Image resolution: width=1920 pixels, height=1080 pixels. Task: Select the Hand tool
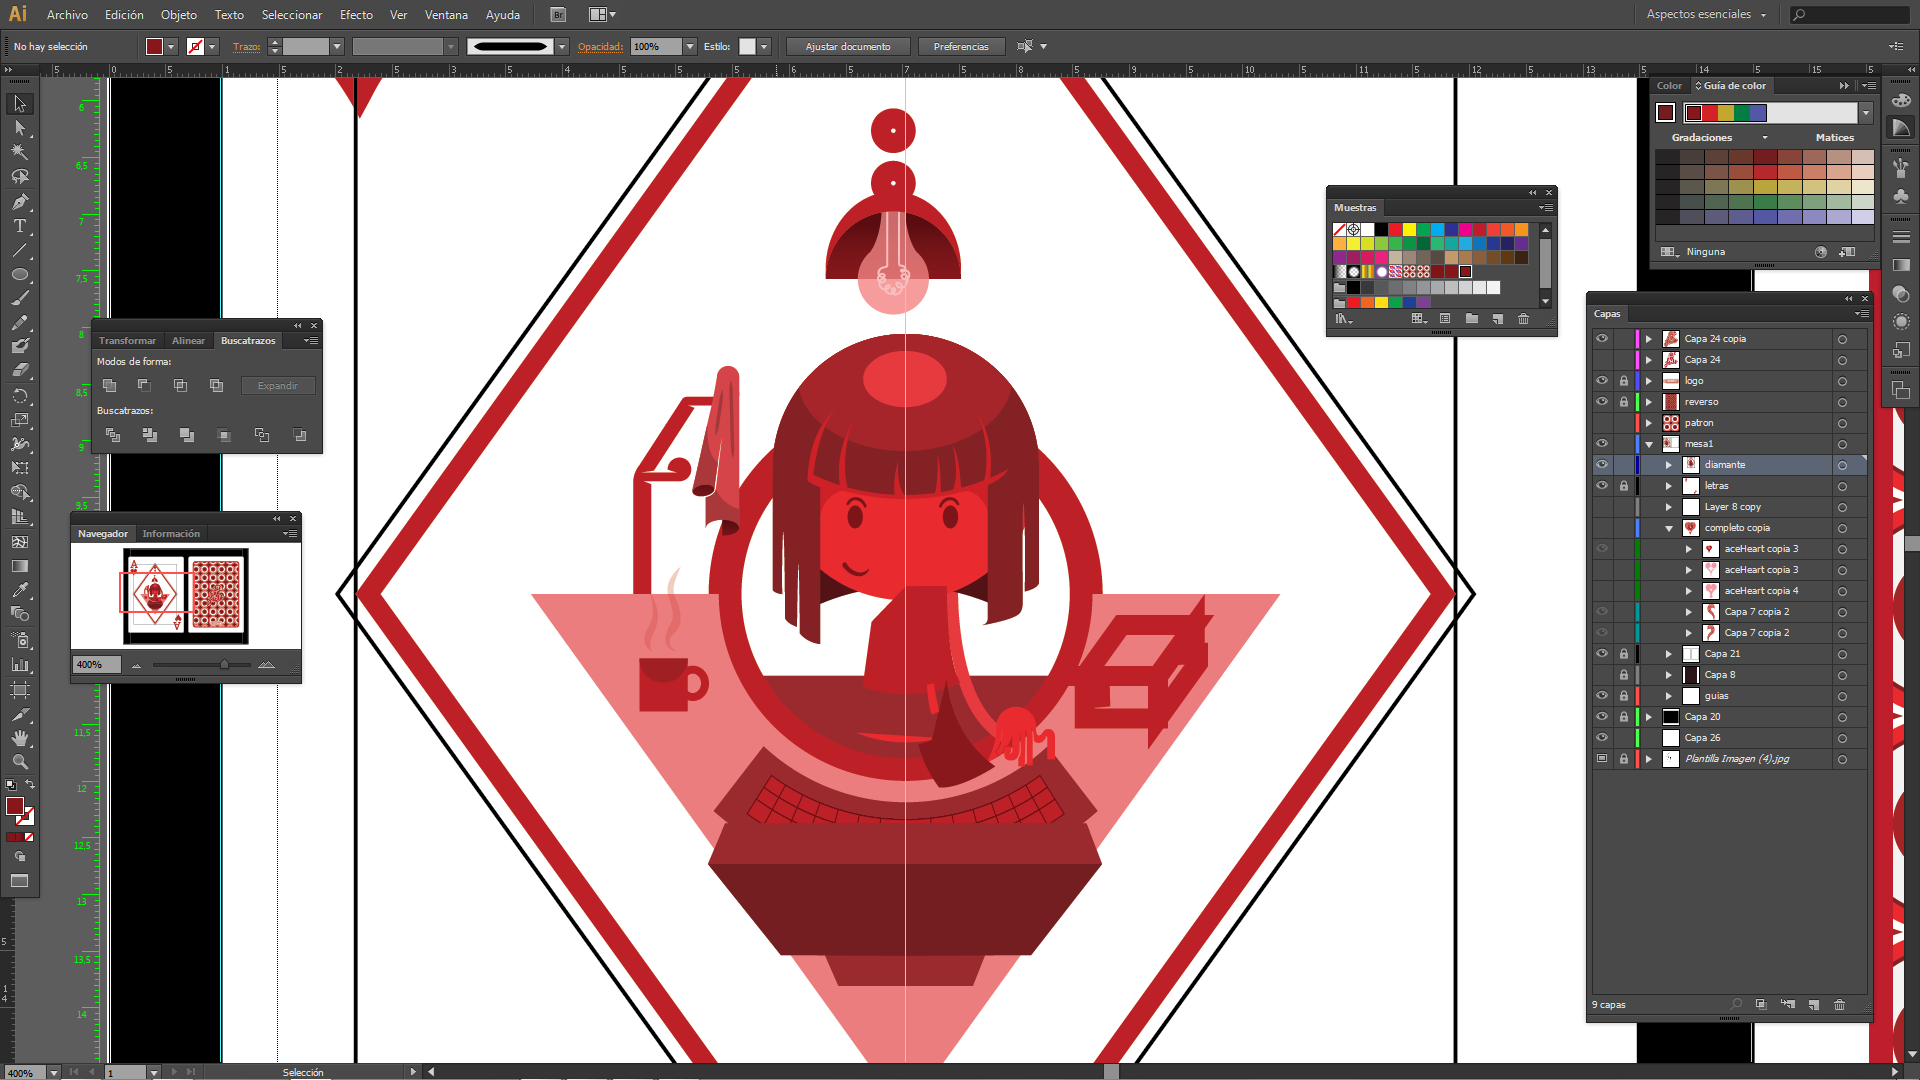[19, 738]
